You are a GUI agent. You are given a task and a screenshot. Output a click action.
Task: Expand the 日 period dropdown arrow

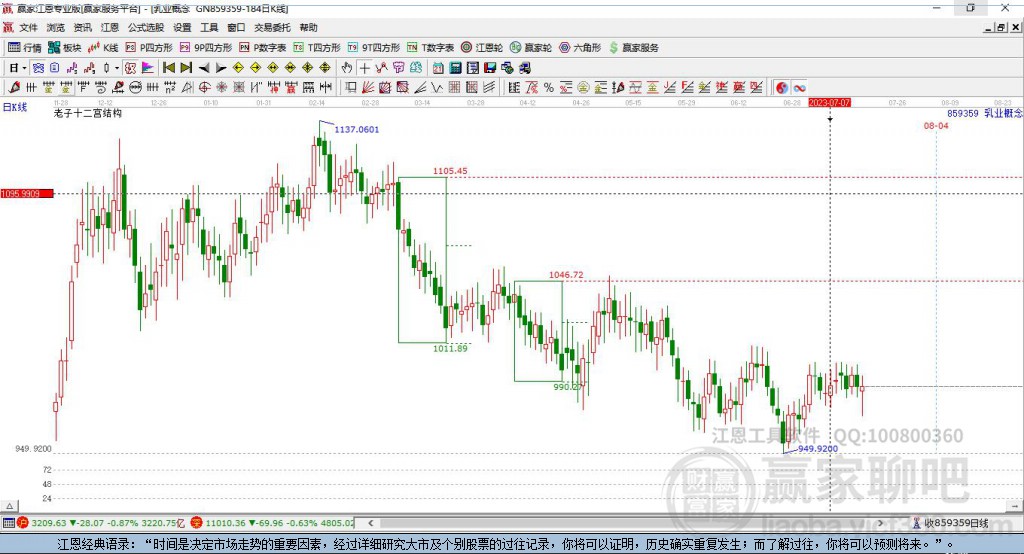tap(24, 68)
